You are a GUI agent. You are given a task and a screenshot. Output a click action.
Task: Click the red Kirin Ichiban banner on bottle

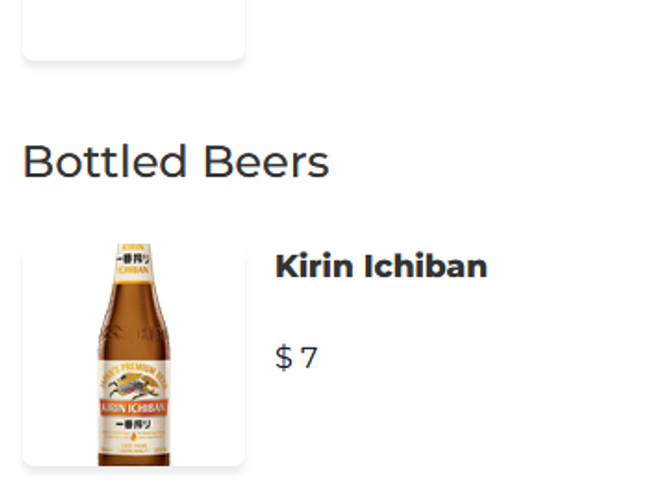134,408
